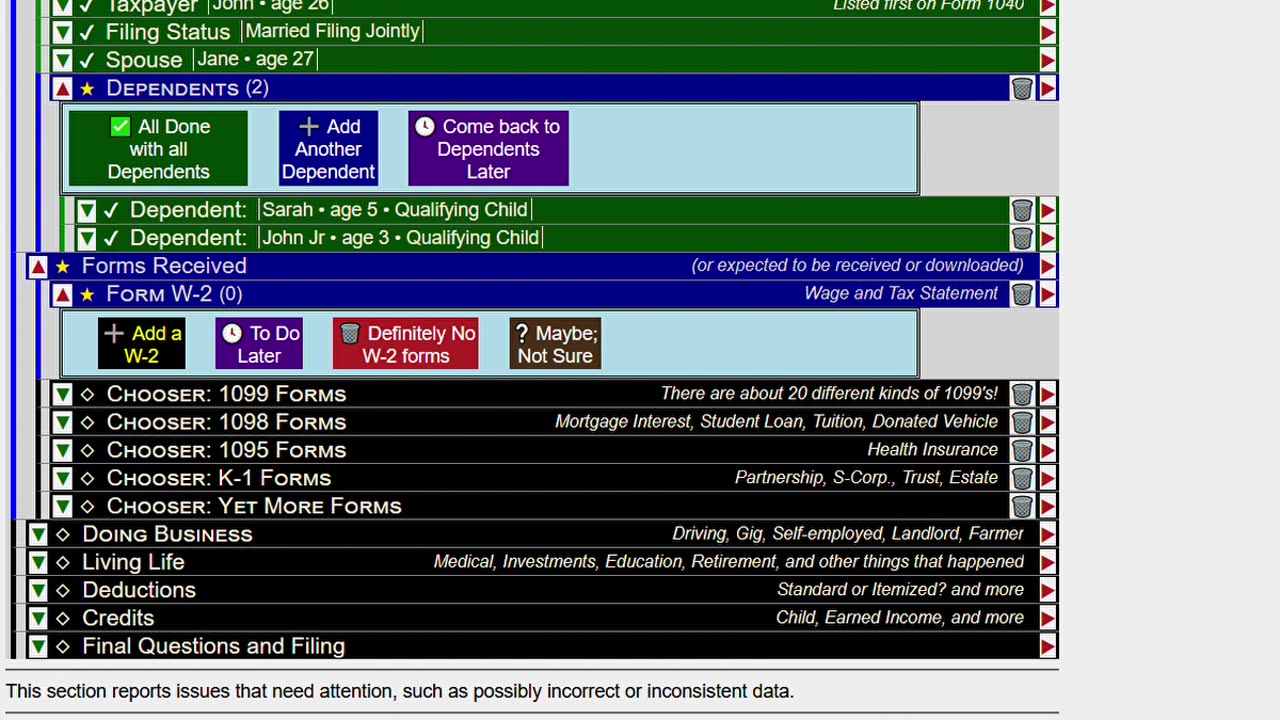Expand the Filing Status row

click(62, 32)
